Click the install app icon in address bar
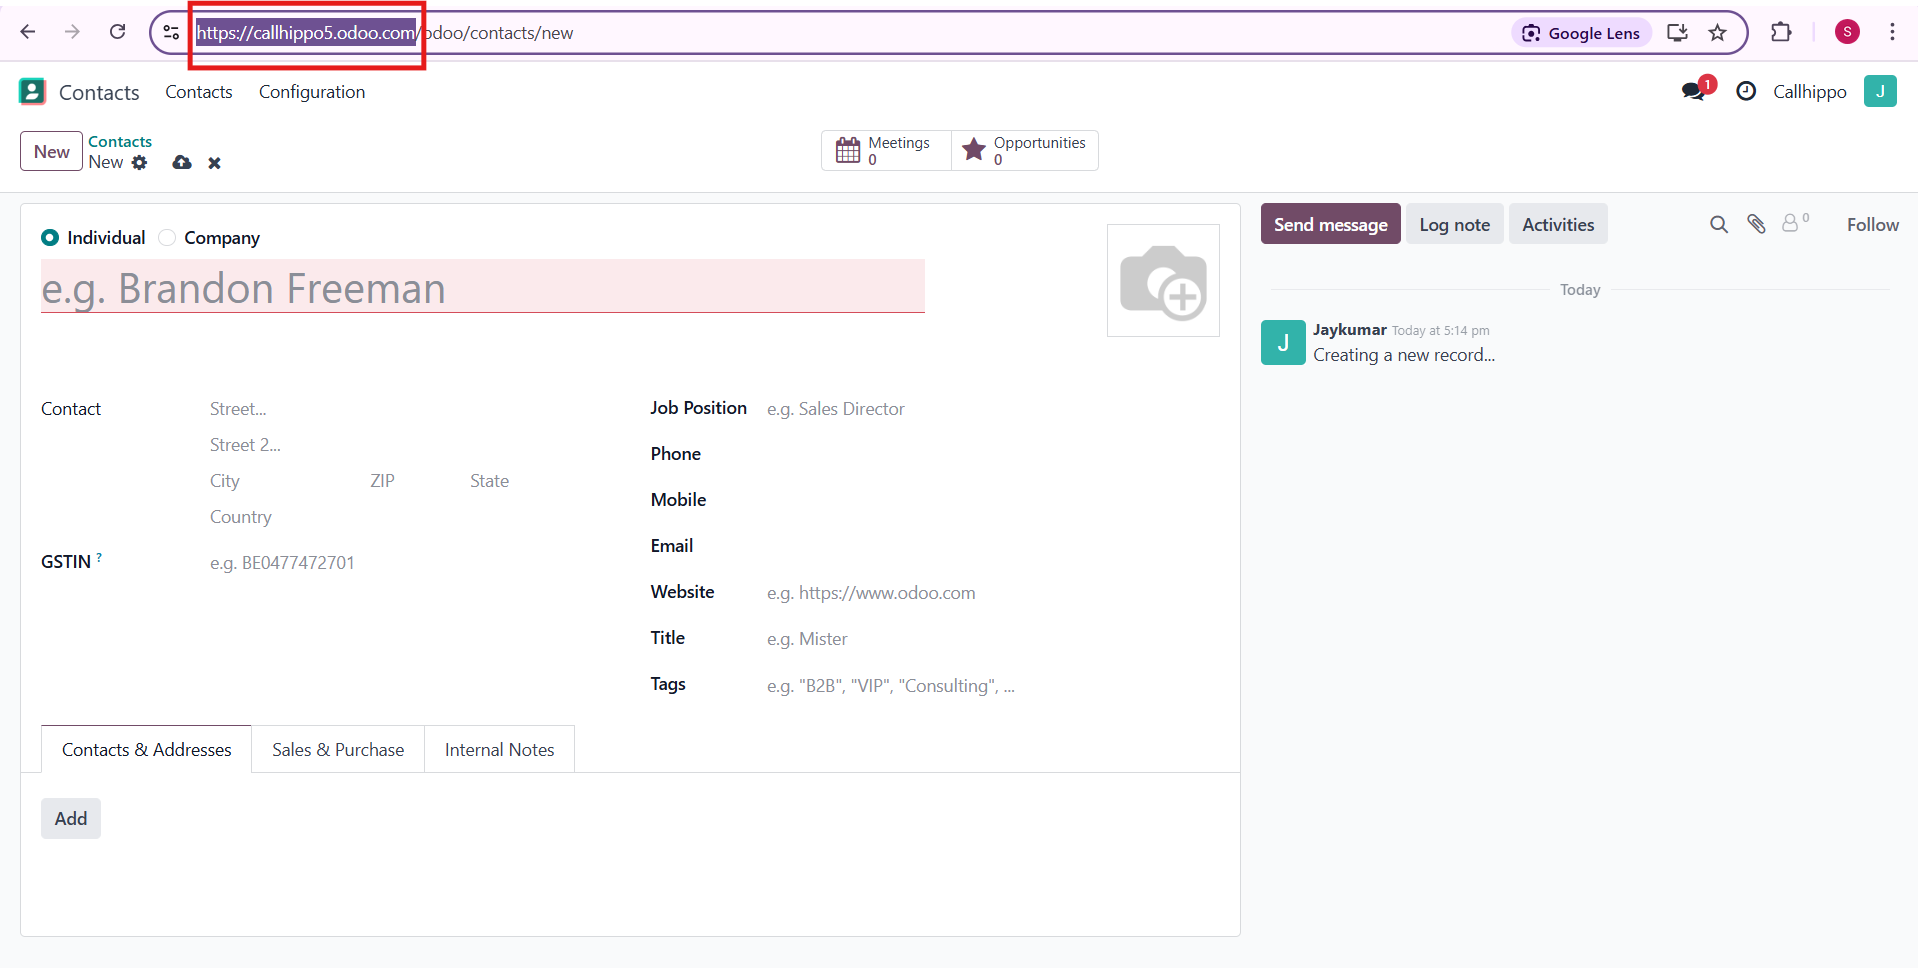Image resolution: width=1918 pixels, height=968 pixels. pyautogui.click(x=1677, y=33)
